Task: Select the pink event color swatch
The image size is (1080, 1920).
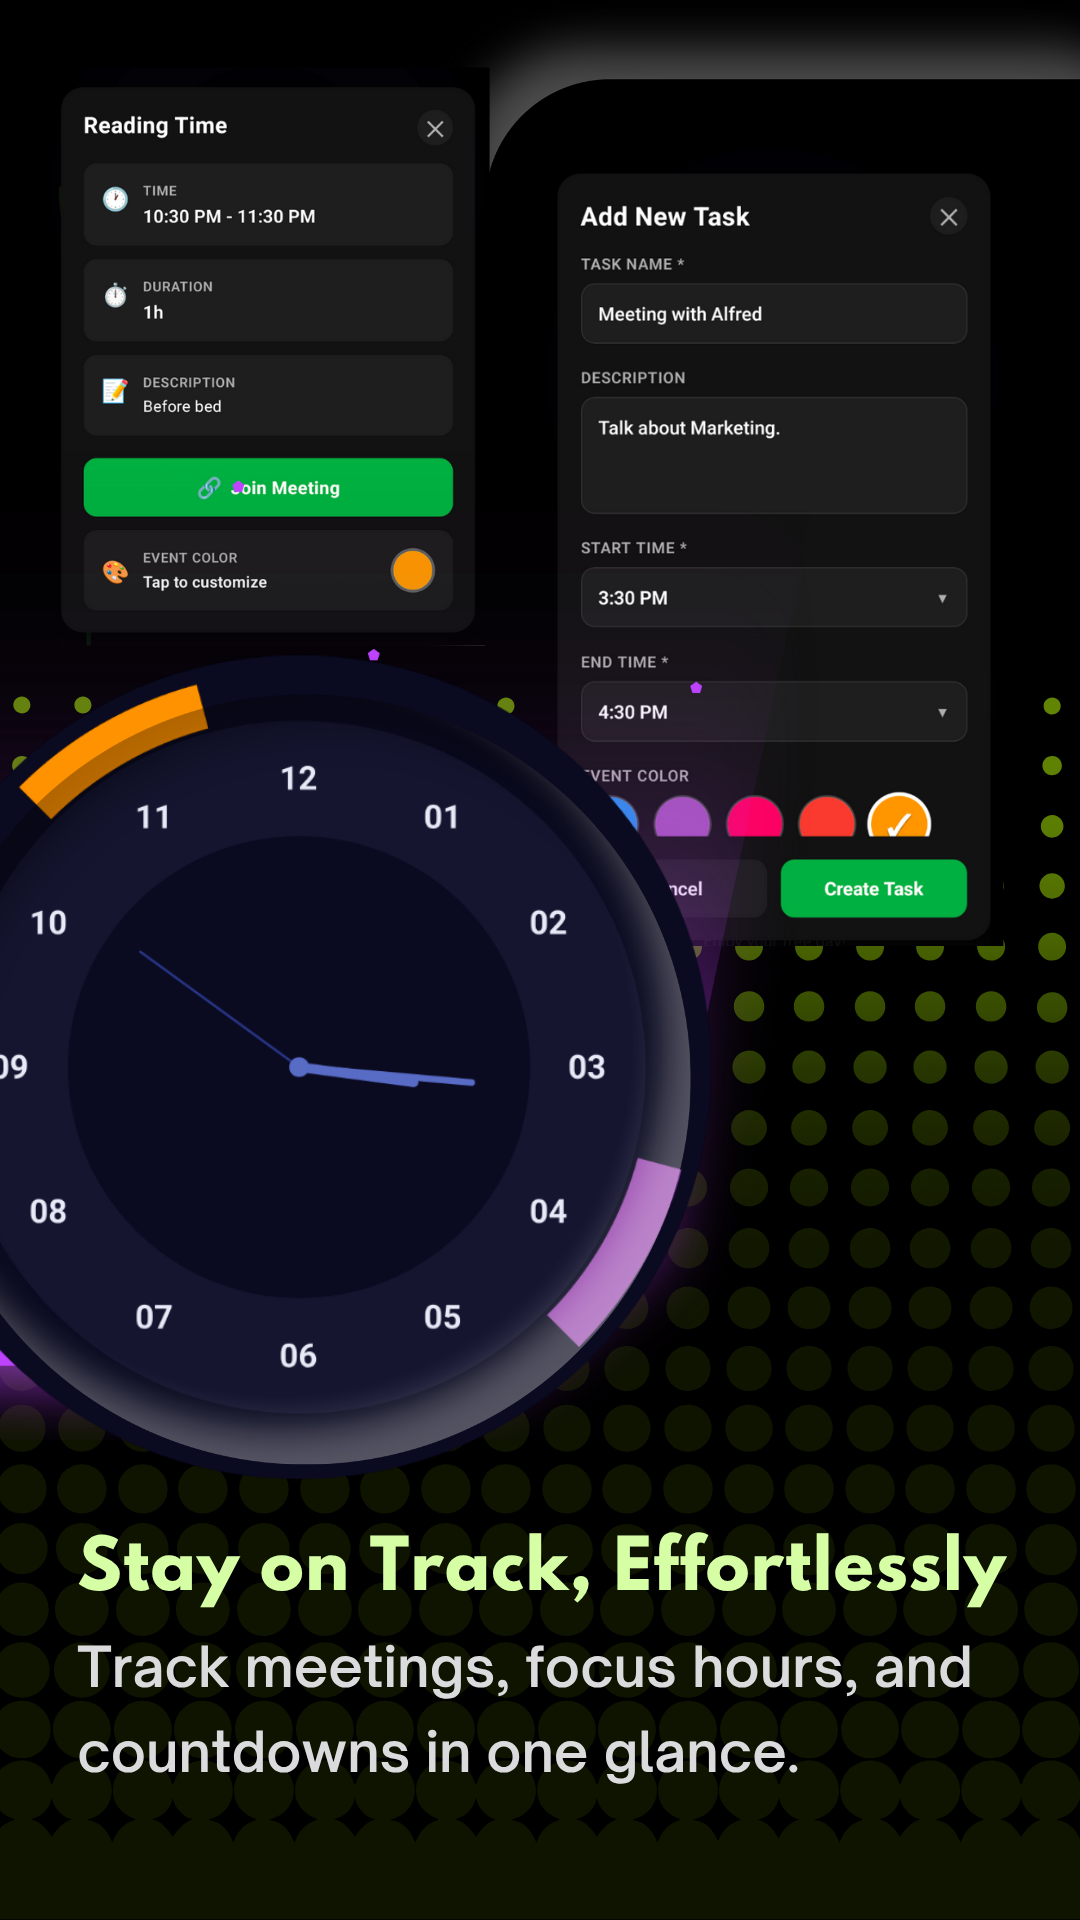Action: pyautogui.click(x=755, y=817)
